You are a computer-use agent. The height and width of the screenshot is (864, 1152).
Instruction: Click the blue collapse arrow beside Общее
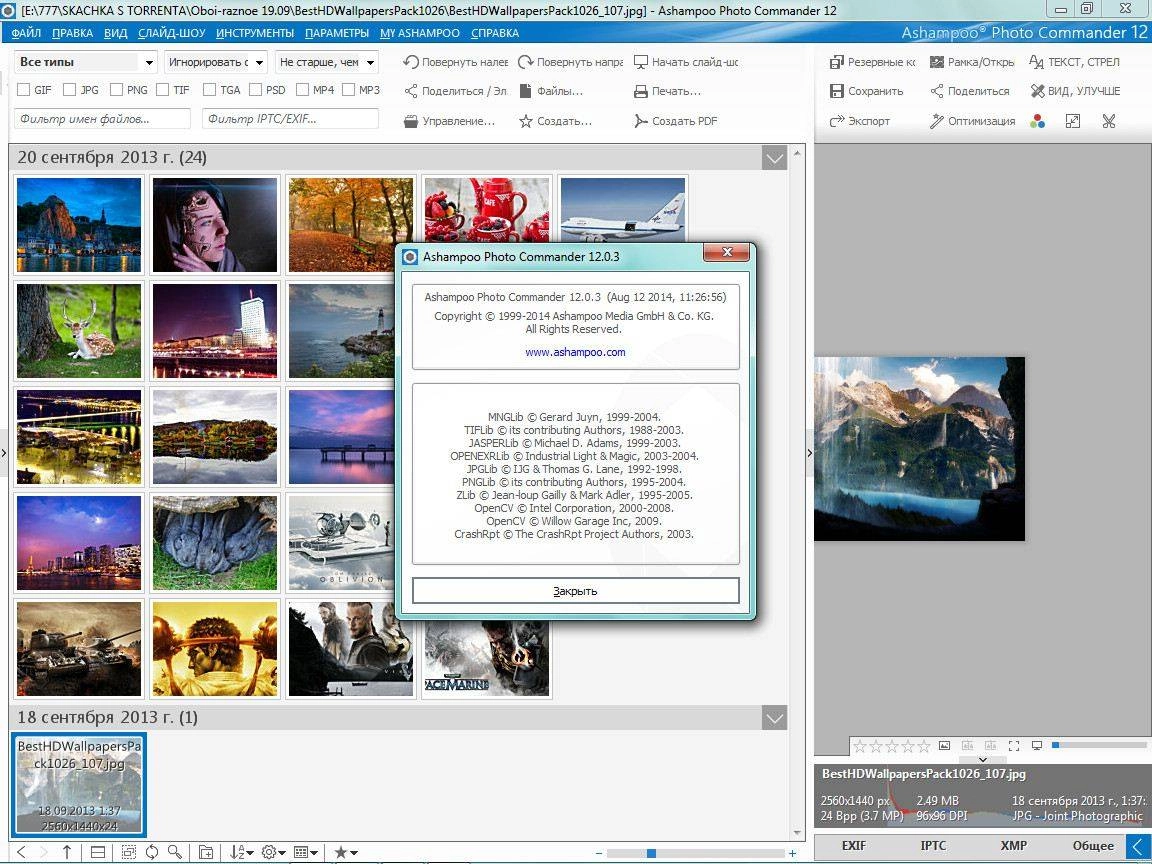point(1138,846)
